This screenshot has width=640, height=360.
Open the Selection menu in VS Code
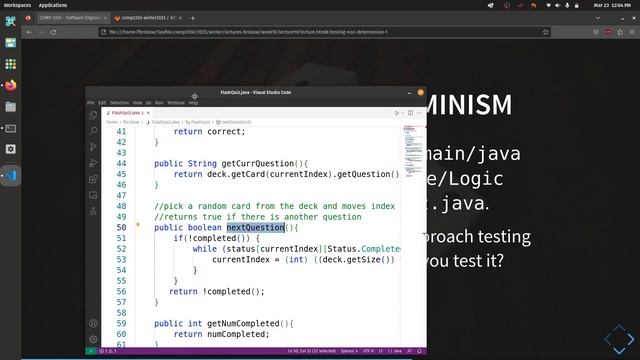pos(119,103)
